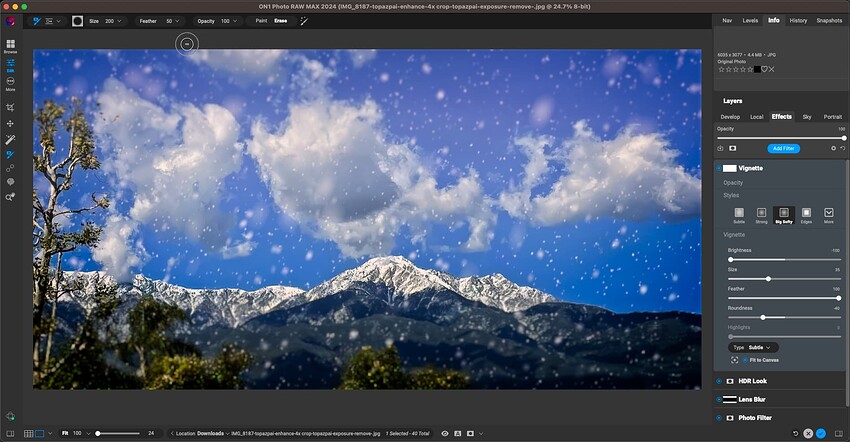Disable the Photo Filter effect
850x442 pixels.
point(719,416)
